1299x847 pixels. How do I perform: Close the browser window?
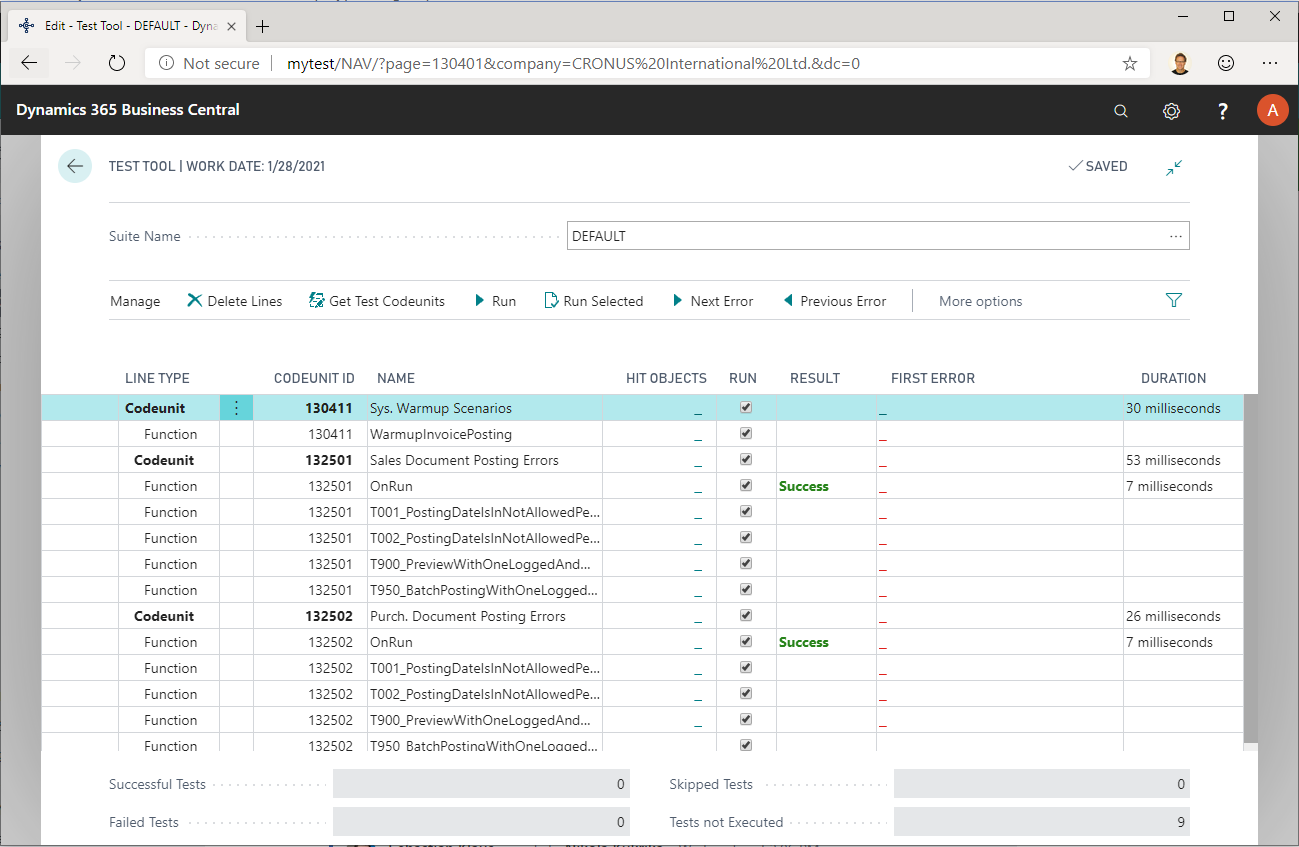click(x=1274, y=16)
